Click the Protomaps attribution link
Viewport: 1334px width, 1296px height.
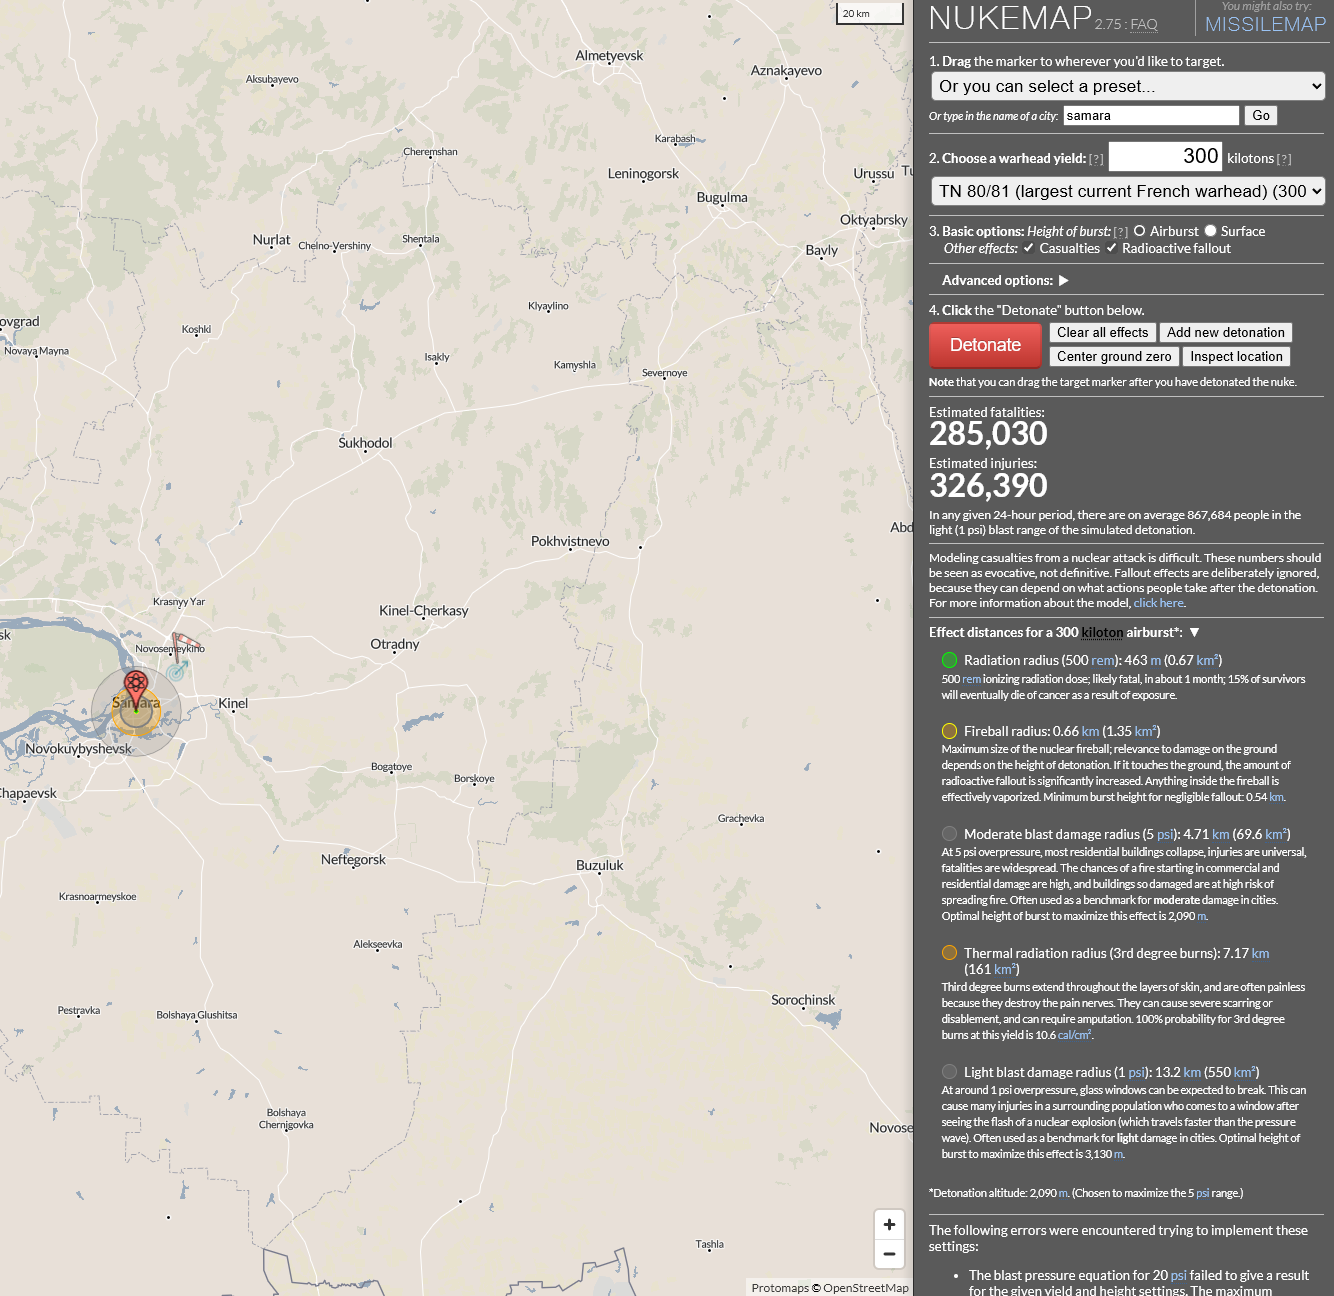coord(780,1288)
